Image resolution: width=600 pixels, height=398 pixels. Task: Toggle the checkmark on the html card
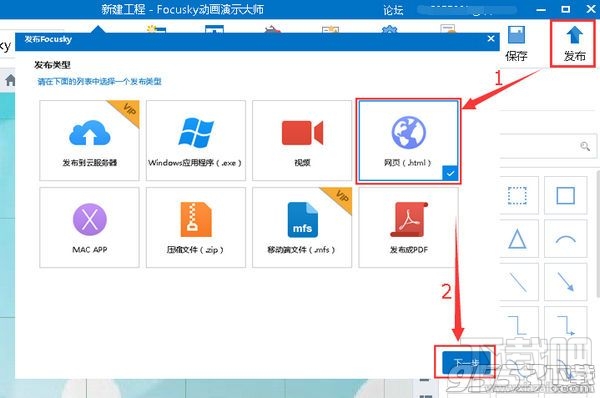tap(450, 173)
